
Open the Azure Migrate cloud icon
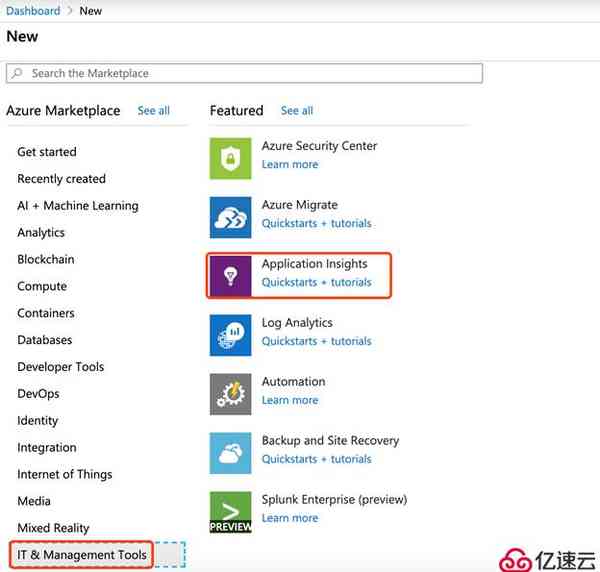point(230,217)
